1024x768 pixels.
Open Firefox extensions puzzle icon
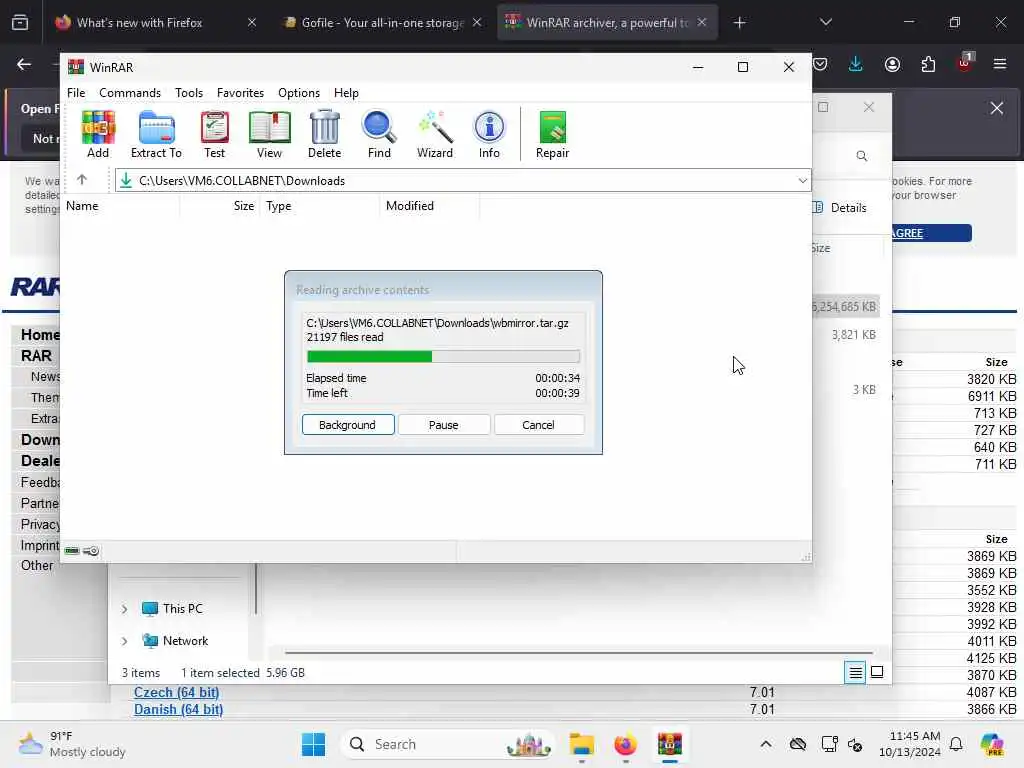pyautogui.click(x=928, y=64)
